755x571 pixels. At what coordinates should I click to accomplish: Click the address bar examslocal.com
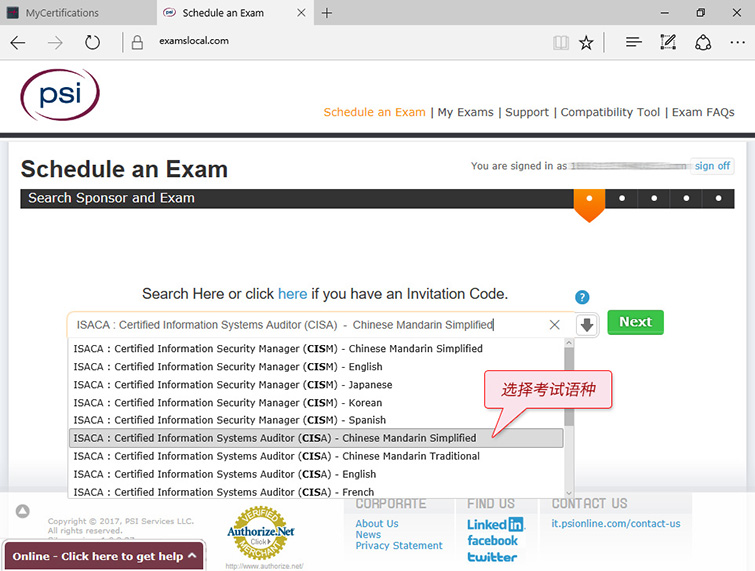point(194,41)
